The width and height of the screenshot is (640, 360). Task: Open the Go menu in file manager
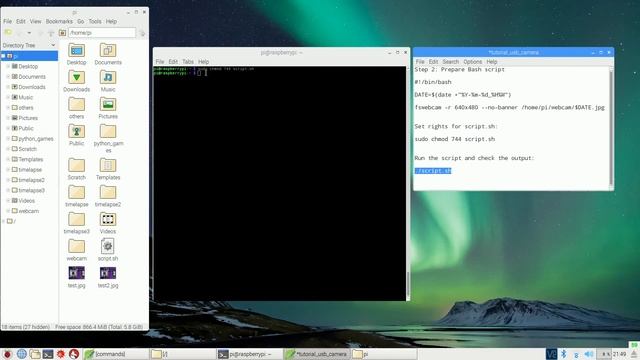[80, 21]
